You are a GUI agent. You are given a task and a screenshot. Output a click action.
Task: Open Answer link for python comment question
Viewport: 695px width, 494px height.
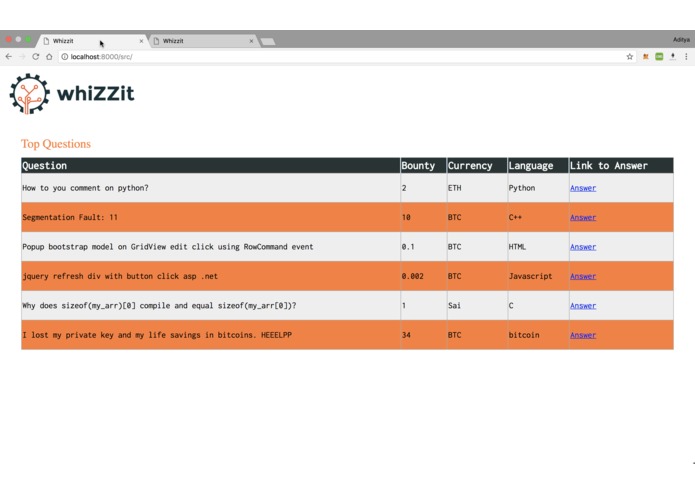[583, 188]
